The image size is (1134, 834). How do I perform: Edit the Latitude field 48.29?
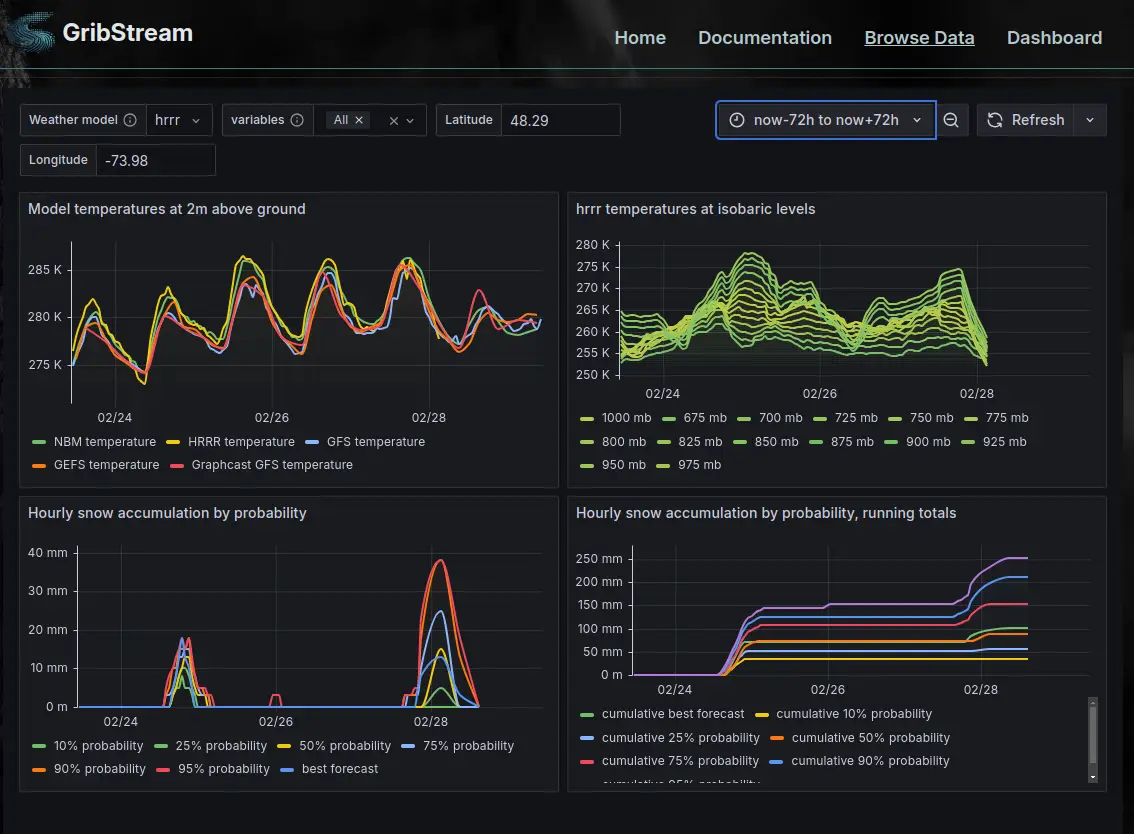tap(560, 120)
